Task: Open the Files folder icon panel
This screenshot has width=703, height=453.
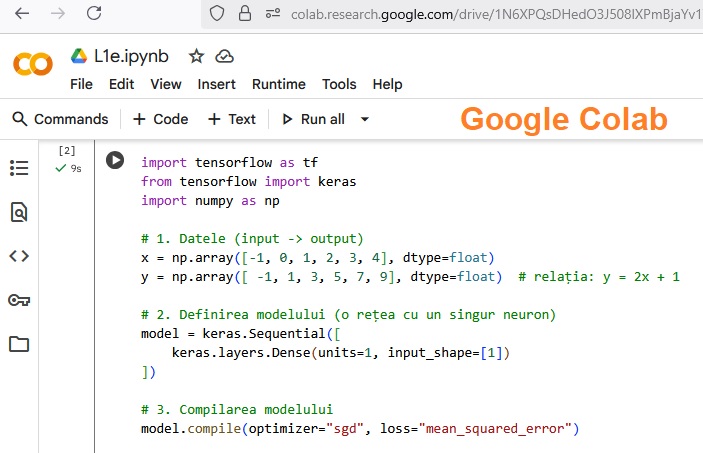Action: click(19, 344)
